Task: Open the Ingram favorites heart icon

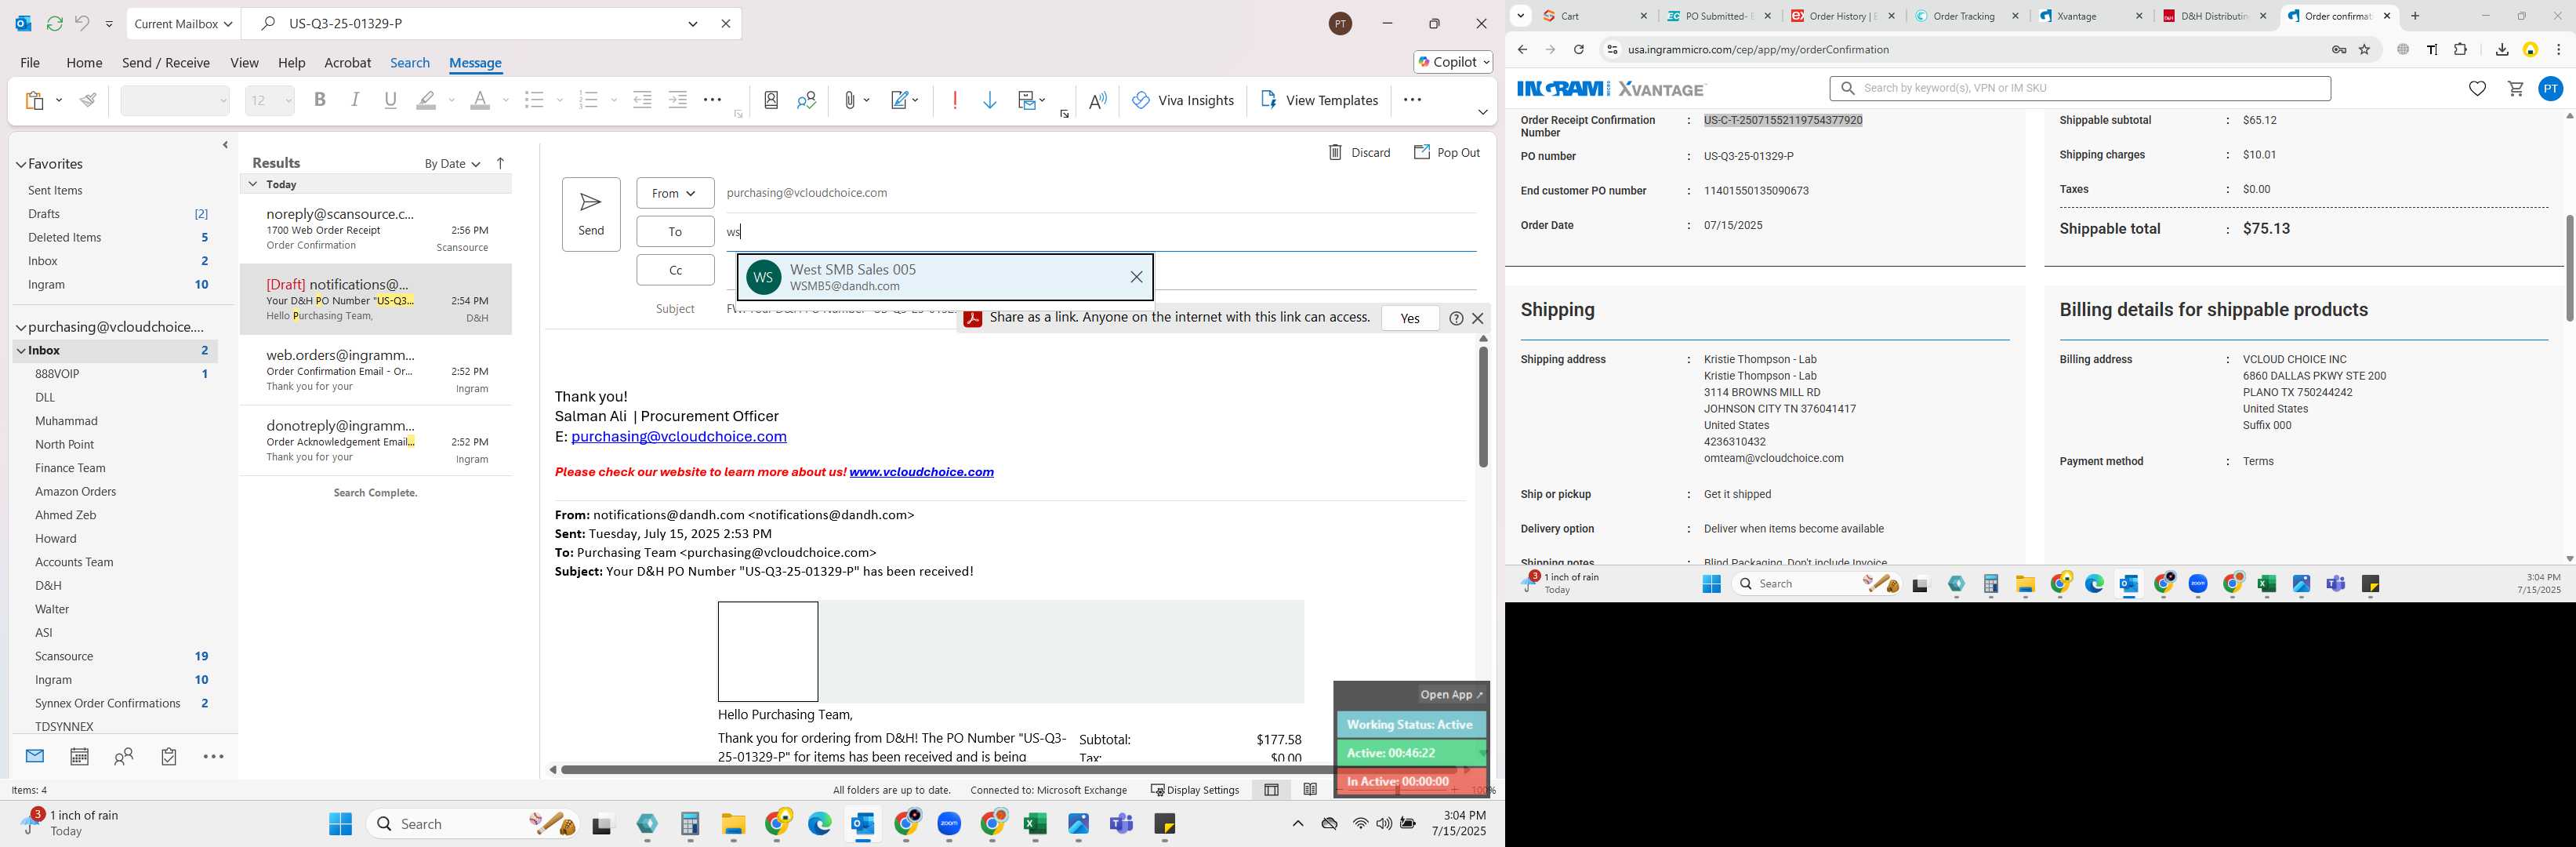Action: click(2477, 89)
